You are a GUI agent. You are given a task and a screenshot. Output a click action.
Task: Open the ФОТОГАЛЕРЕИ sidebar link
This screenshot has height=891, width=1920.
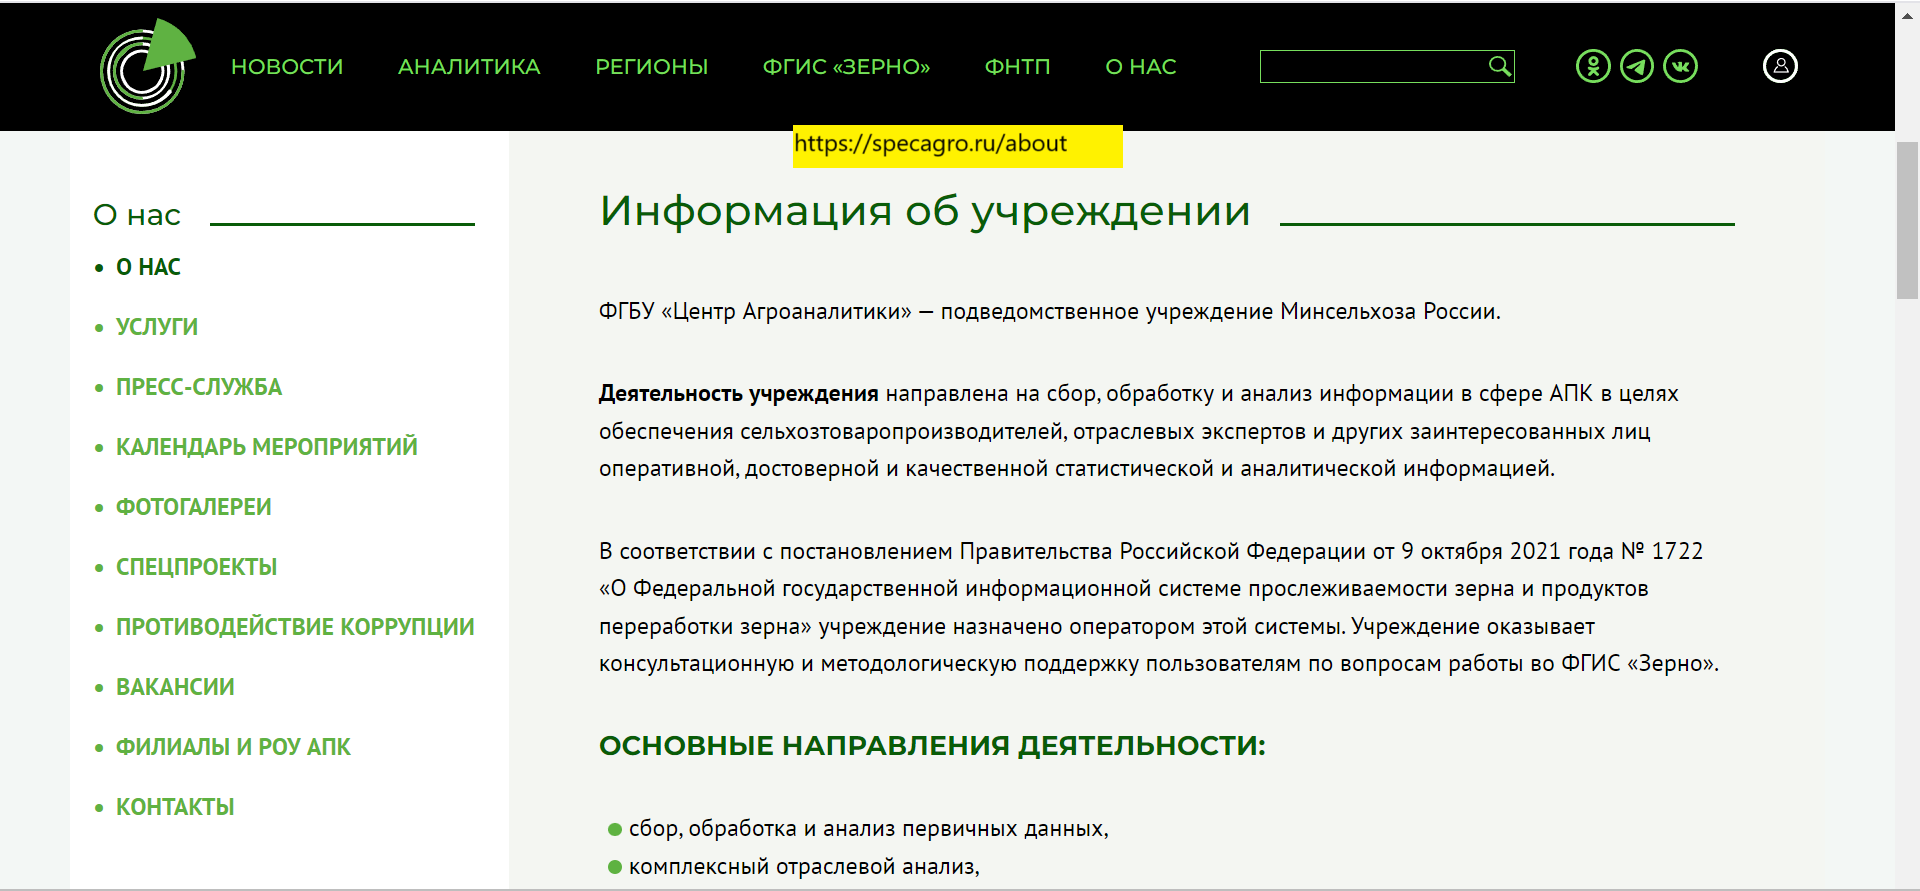click(194, 507)
